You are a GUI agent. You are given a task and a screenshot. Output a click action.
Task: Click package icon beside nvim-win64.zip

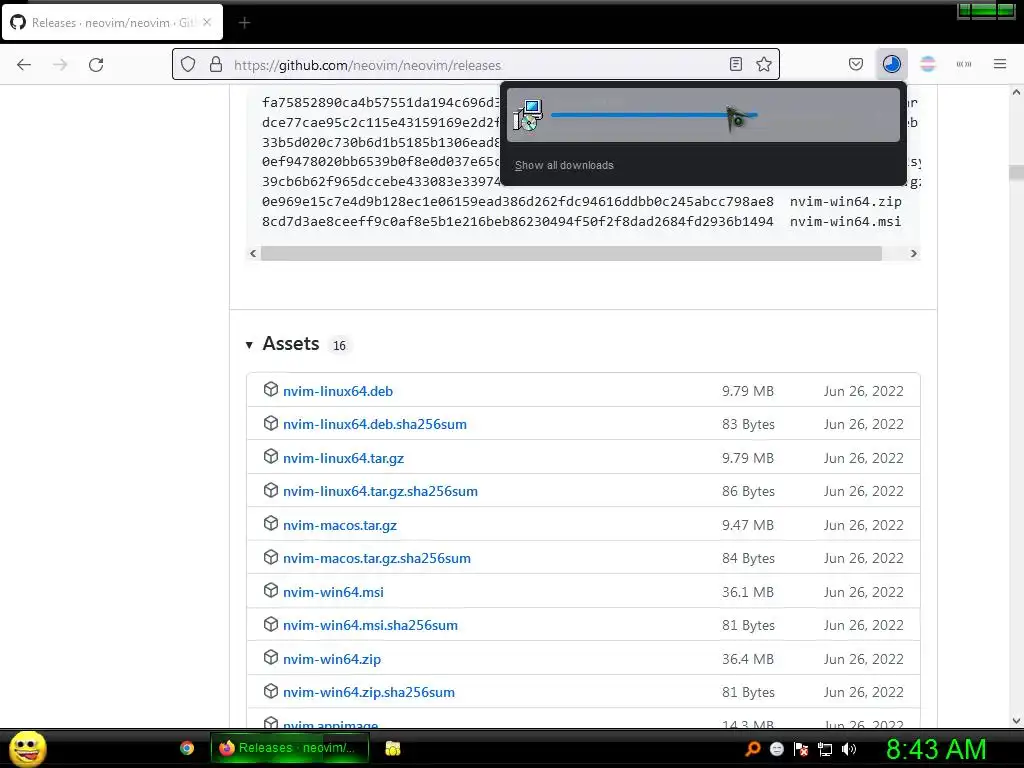point(270,658)
